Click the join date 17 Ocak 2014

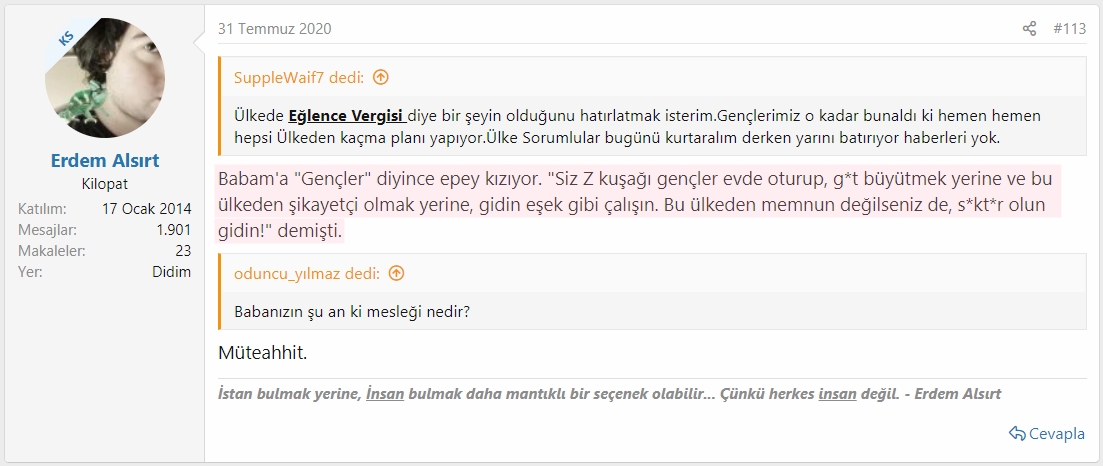146,209
